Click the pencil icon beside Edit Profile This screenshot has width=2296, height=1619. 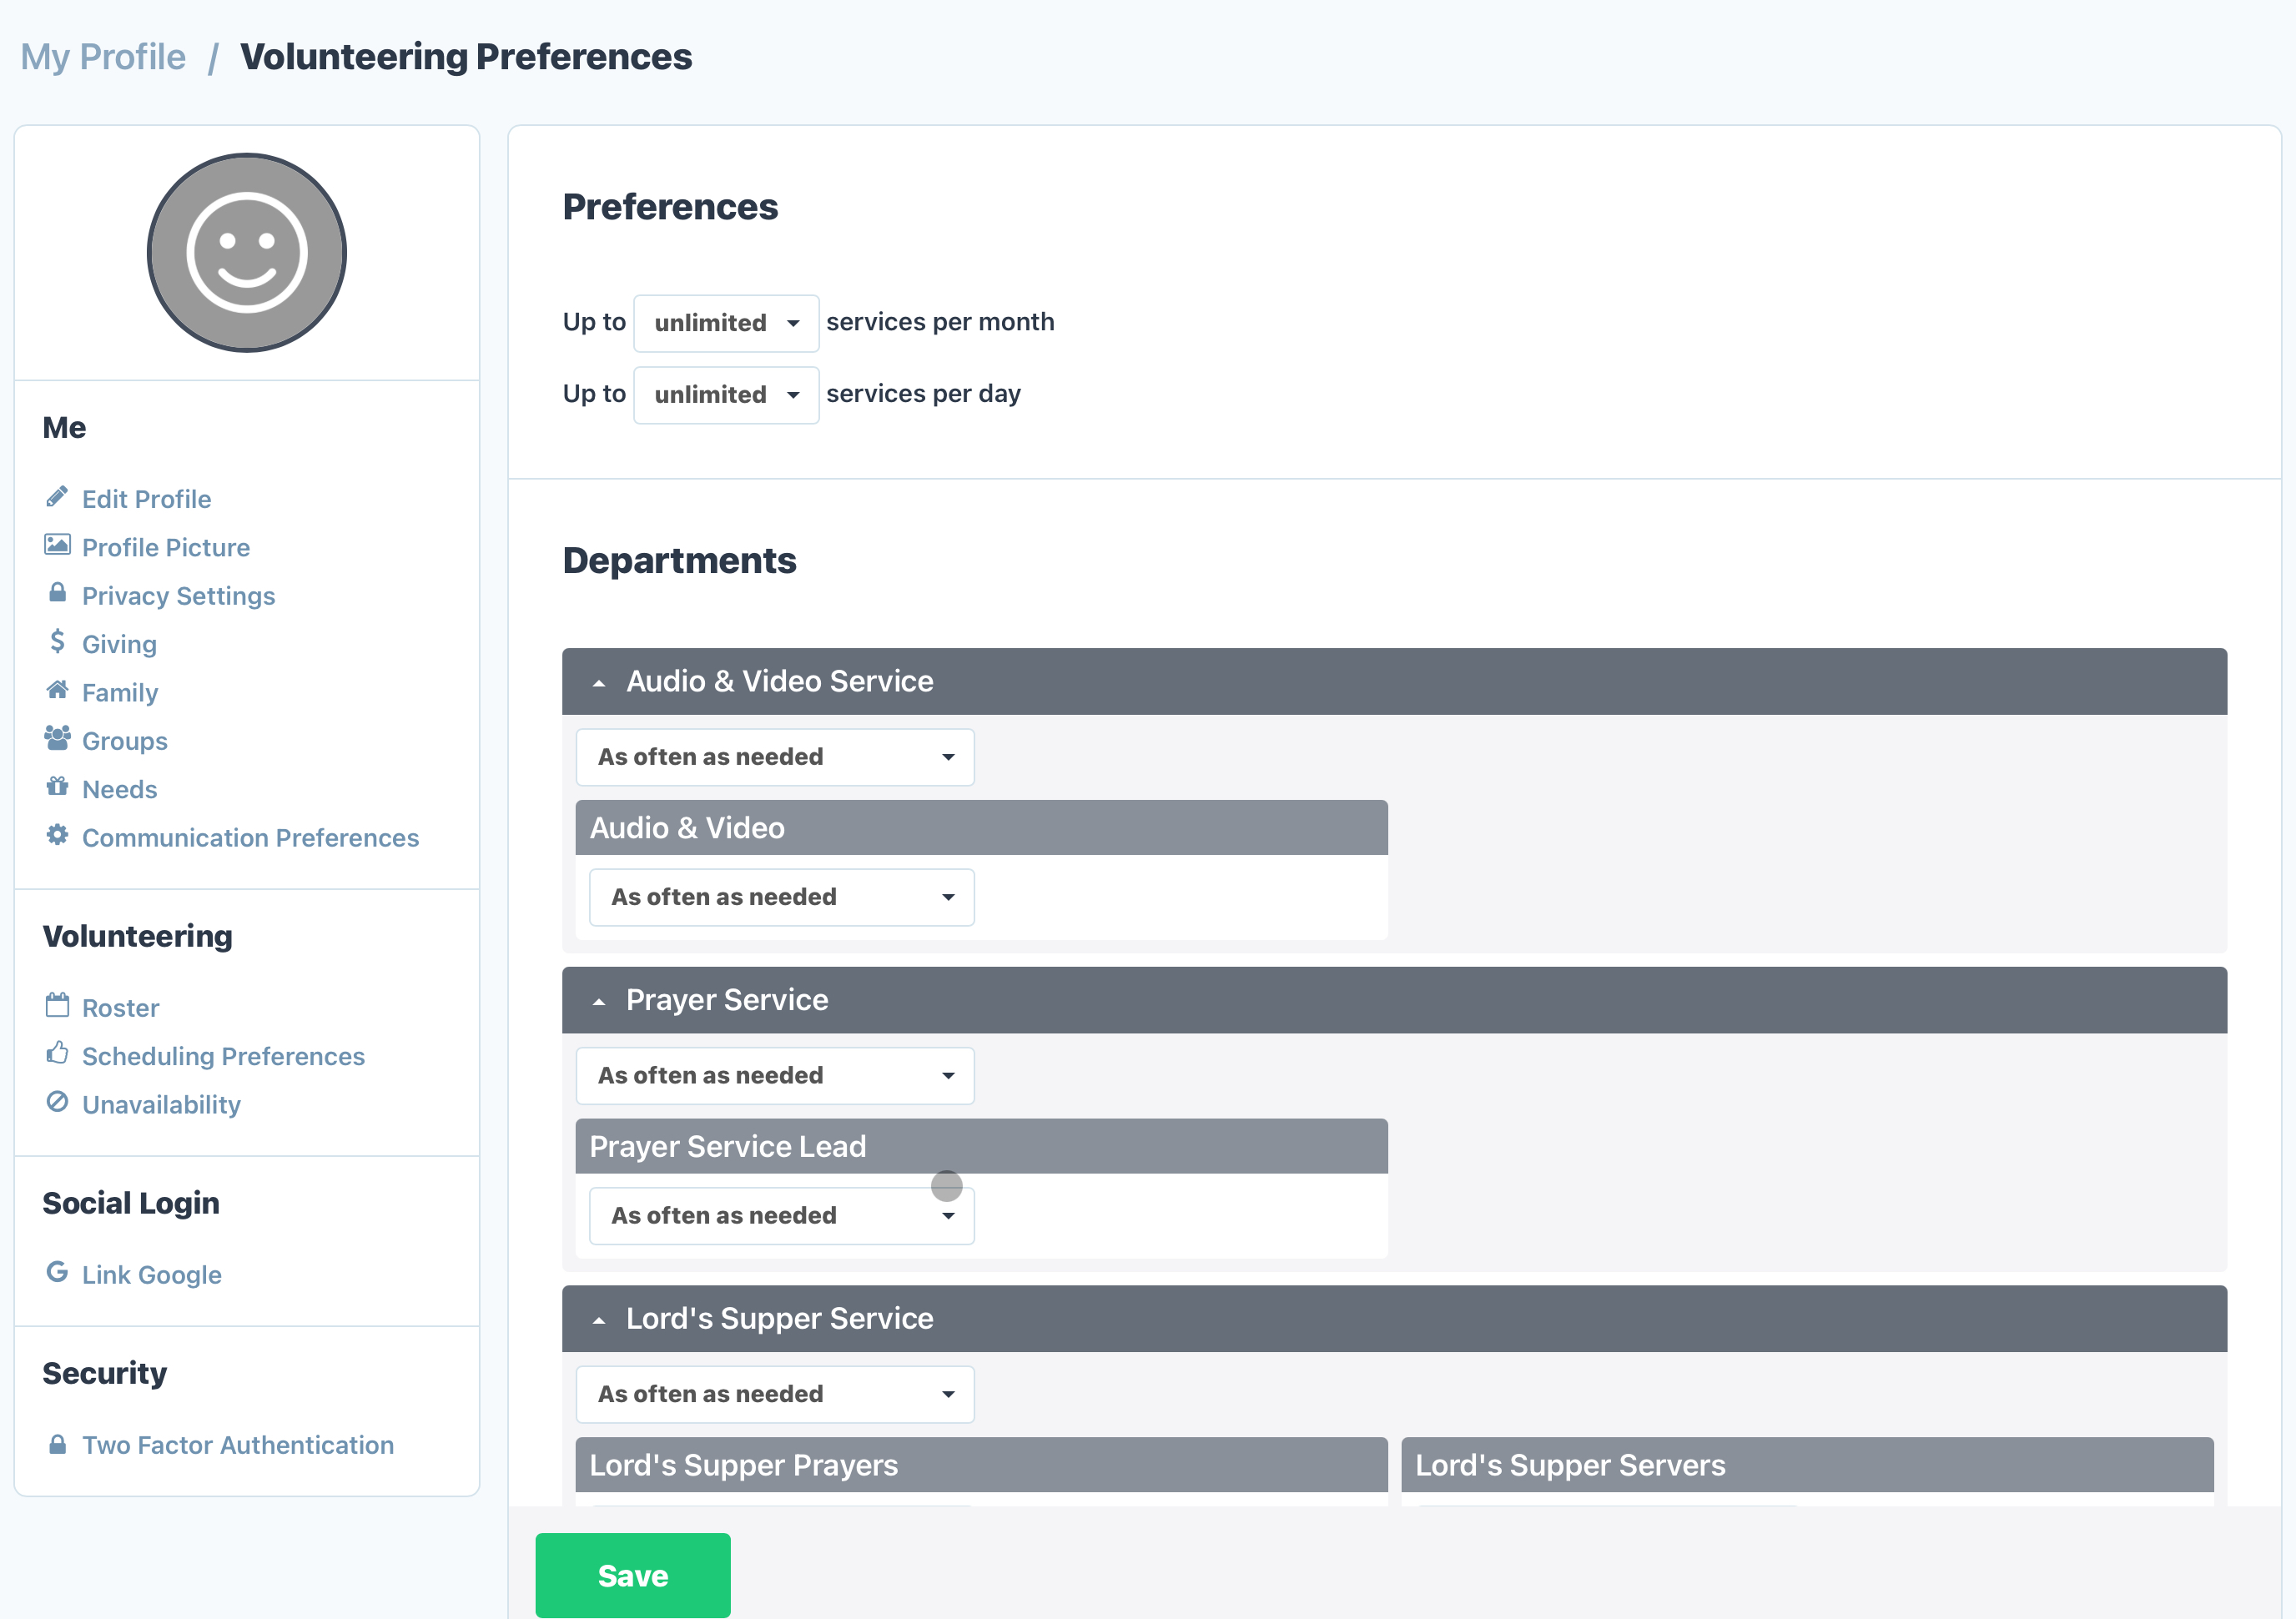(57, 497)
